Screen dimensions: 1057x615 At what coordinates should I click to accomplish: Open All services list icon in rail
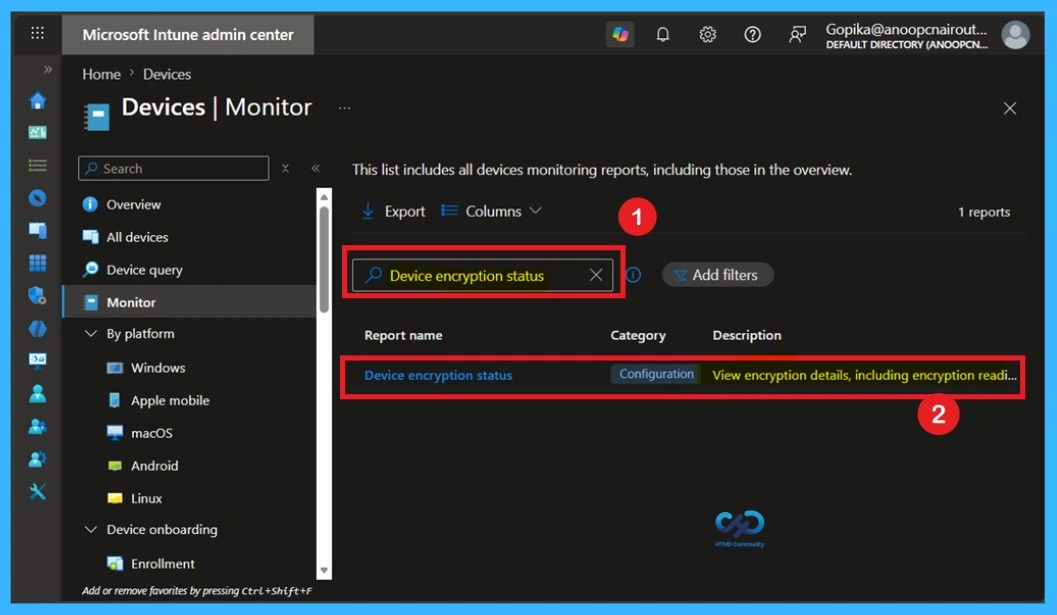[x=38, y=165]
